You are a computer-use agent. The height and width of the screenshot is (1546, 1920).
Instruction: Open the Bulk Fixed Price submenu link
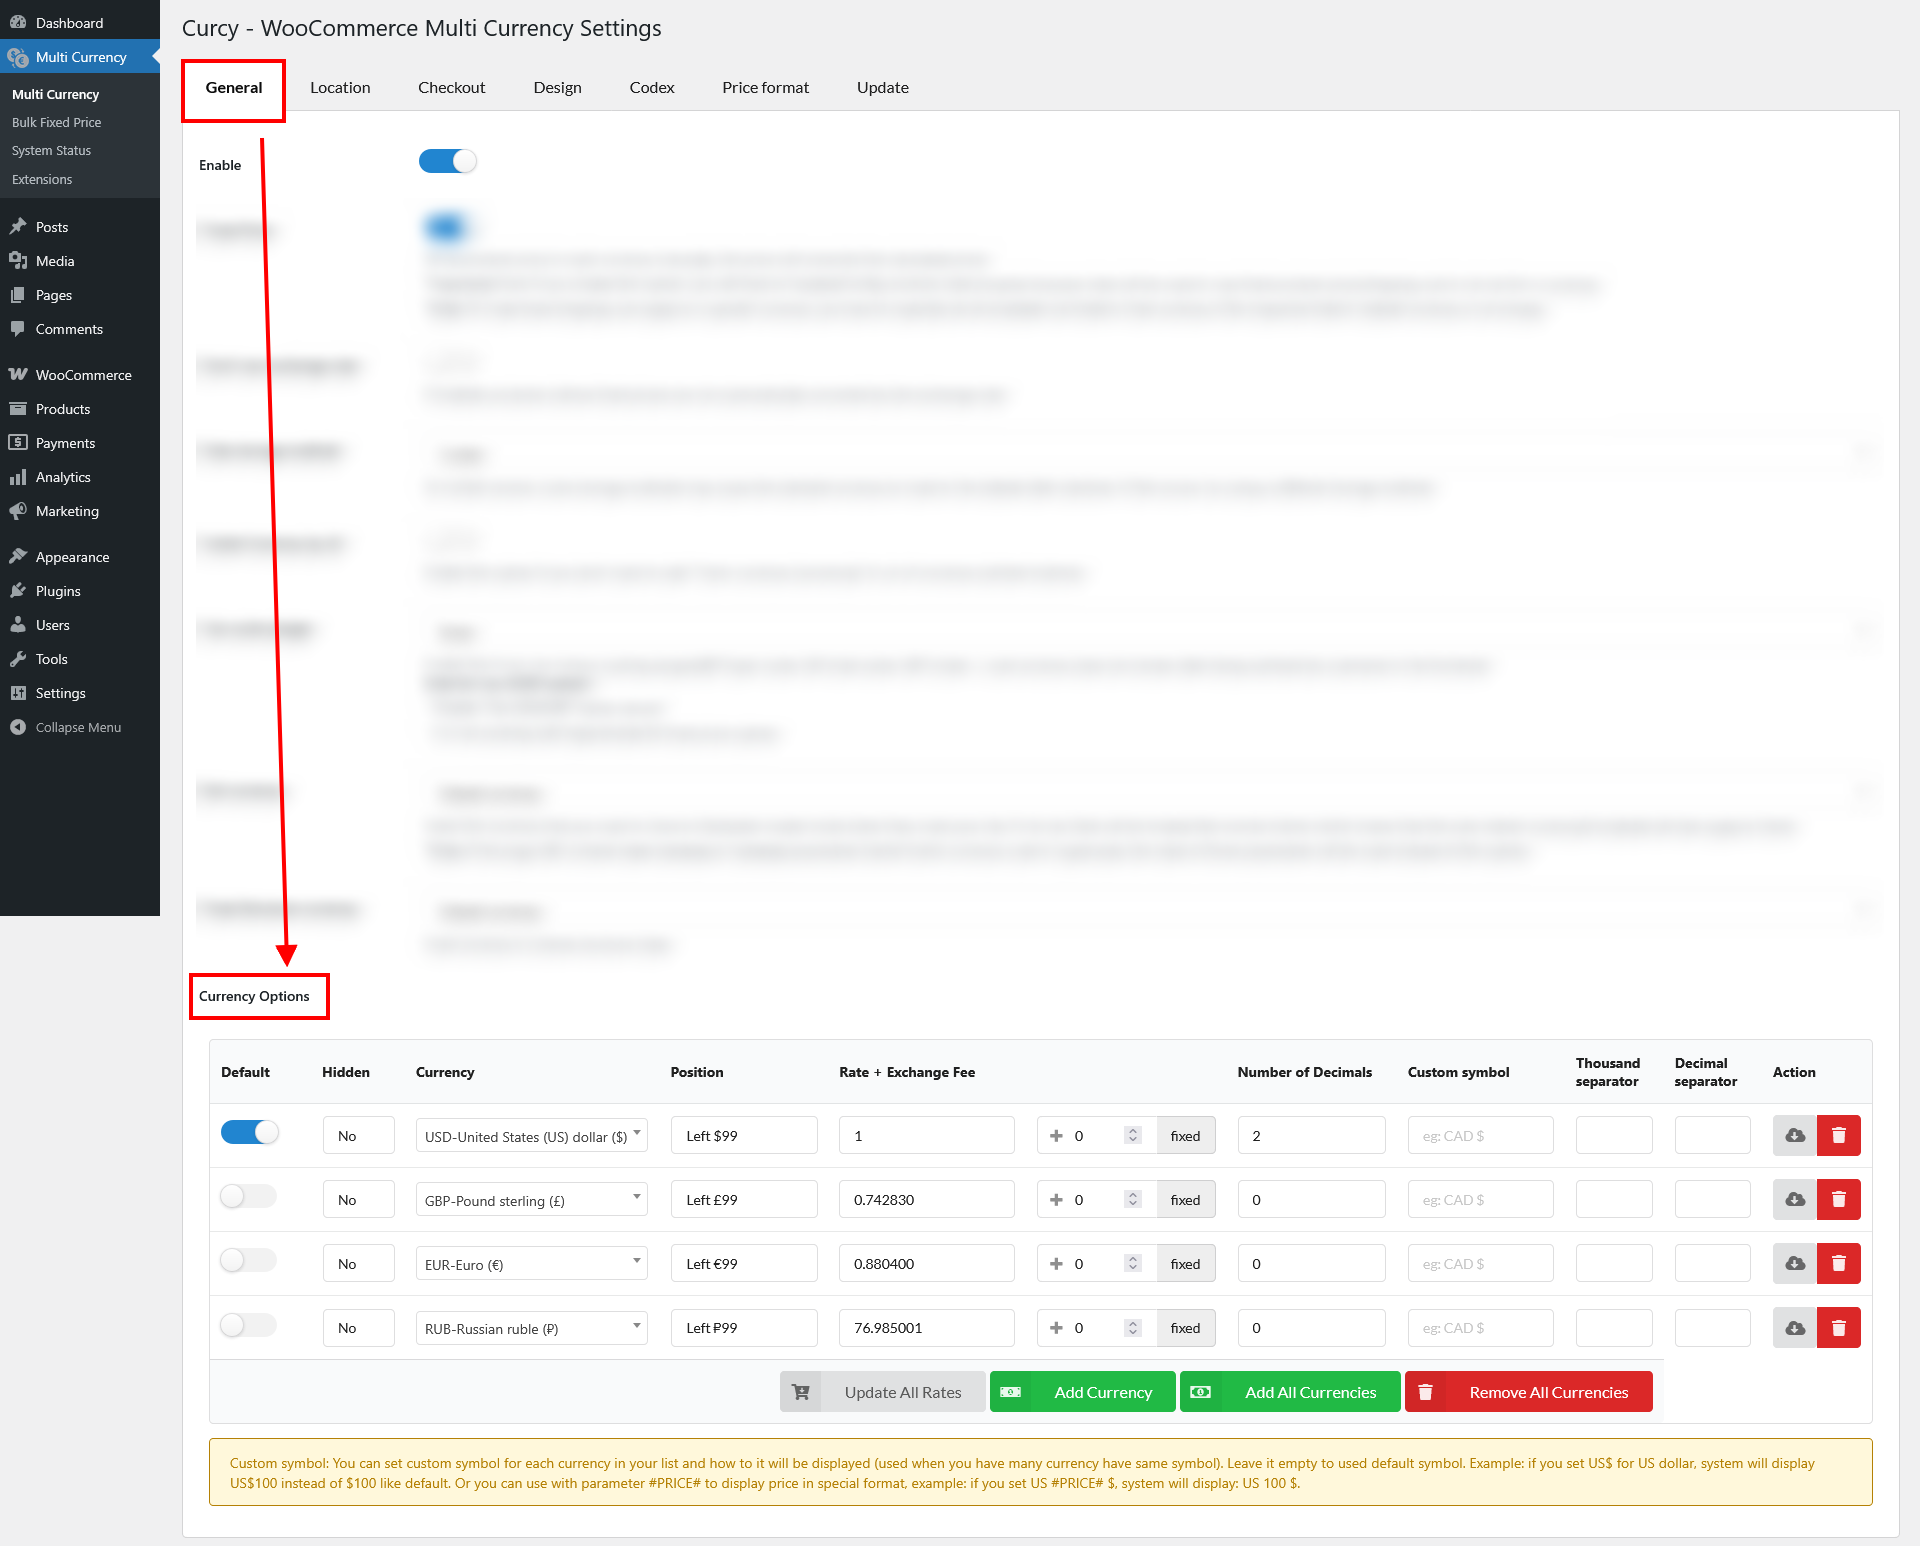point(57,122)
